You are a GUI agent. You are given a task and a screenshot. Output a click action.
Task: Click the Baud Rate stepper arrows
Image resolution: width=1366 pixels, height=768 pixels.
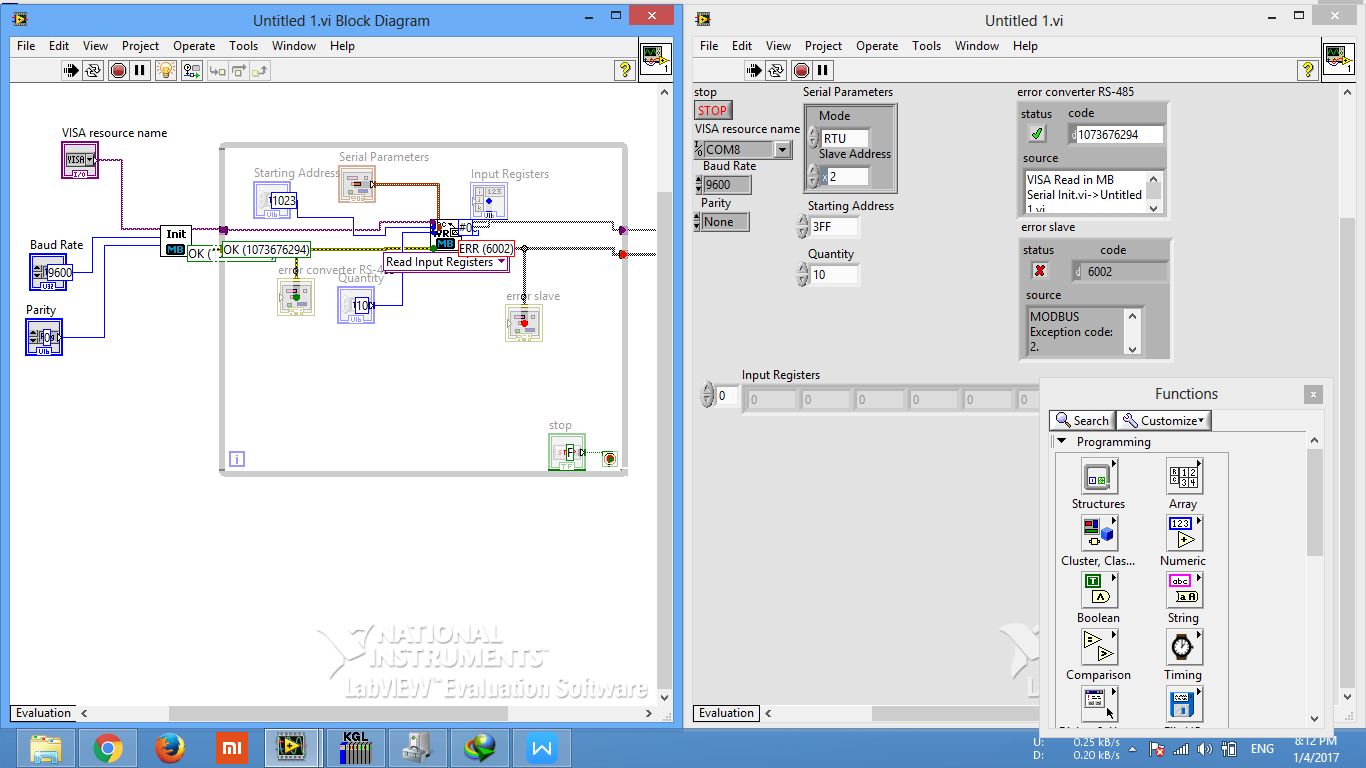pos(698,184)
